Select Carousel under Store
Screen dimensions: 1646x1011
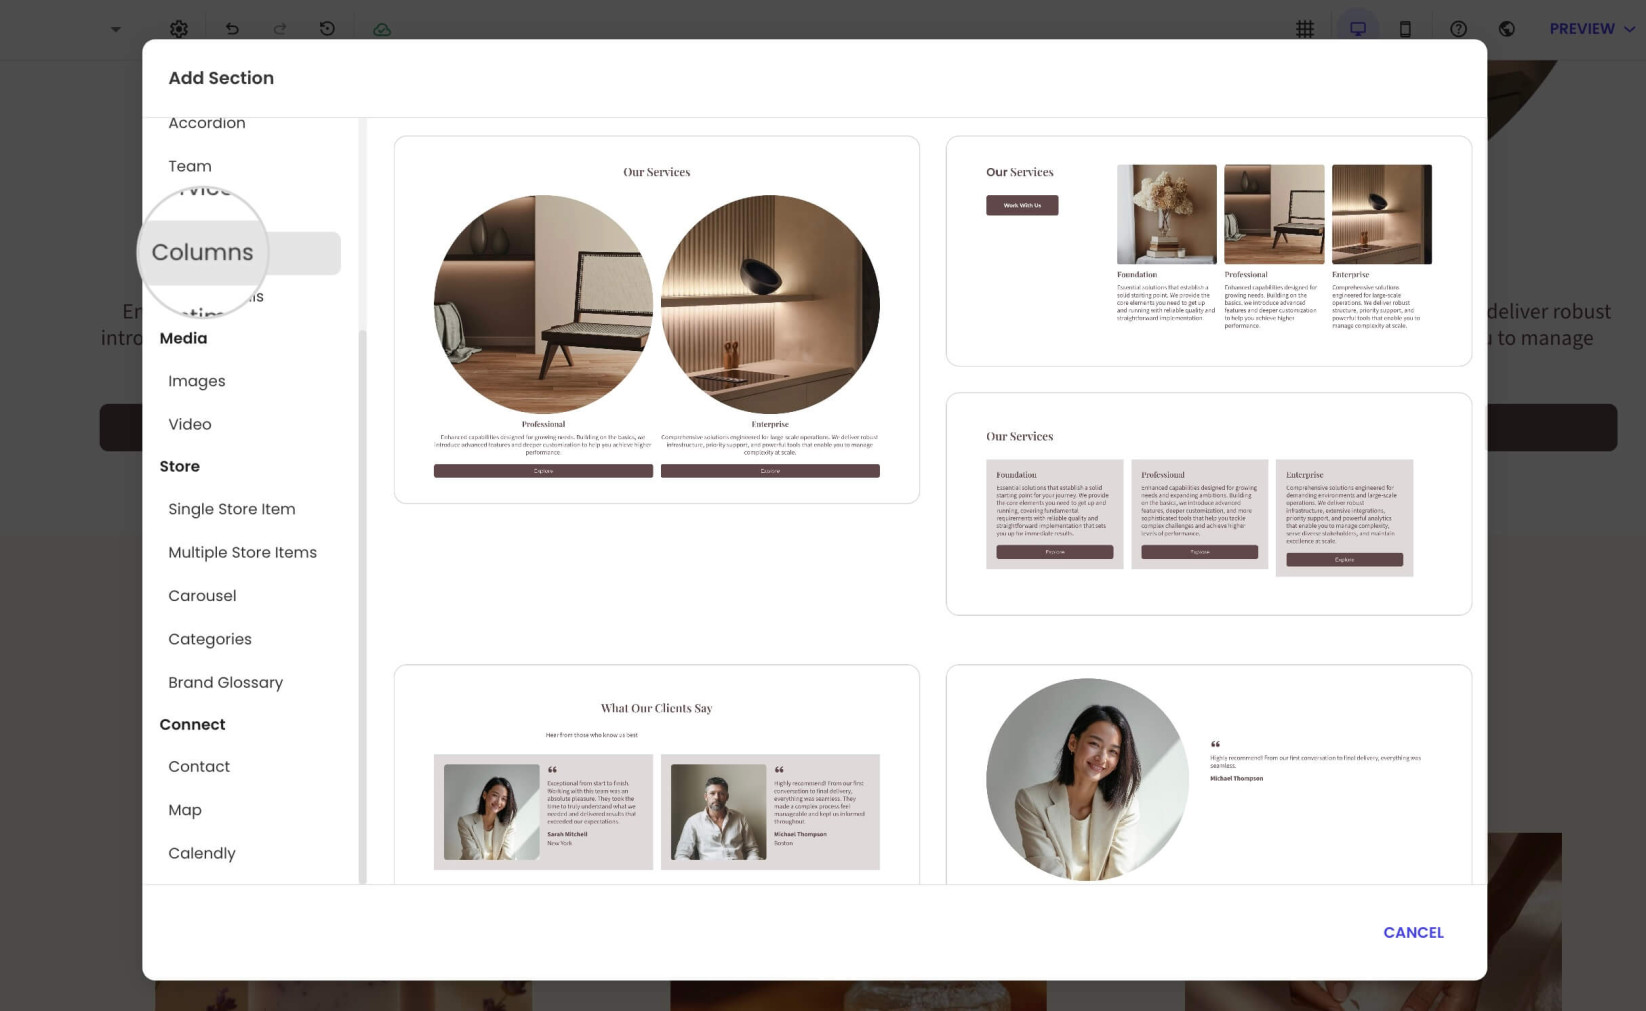(x=202, y=595)
